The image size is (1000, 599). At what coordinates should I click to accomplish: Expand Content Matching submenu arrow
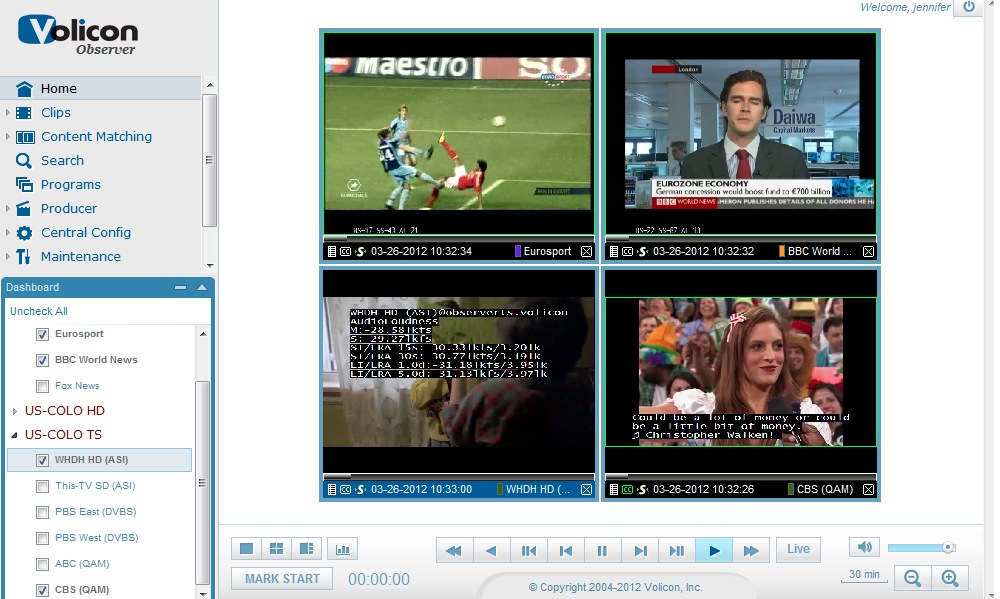click(7, 137)
